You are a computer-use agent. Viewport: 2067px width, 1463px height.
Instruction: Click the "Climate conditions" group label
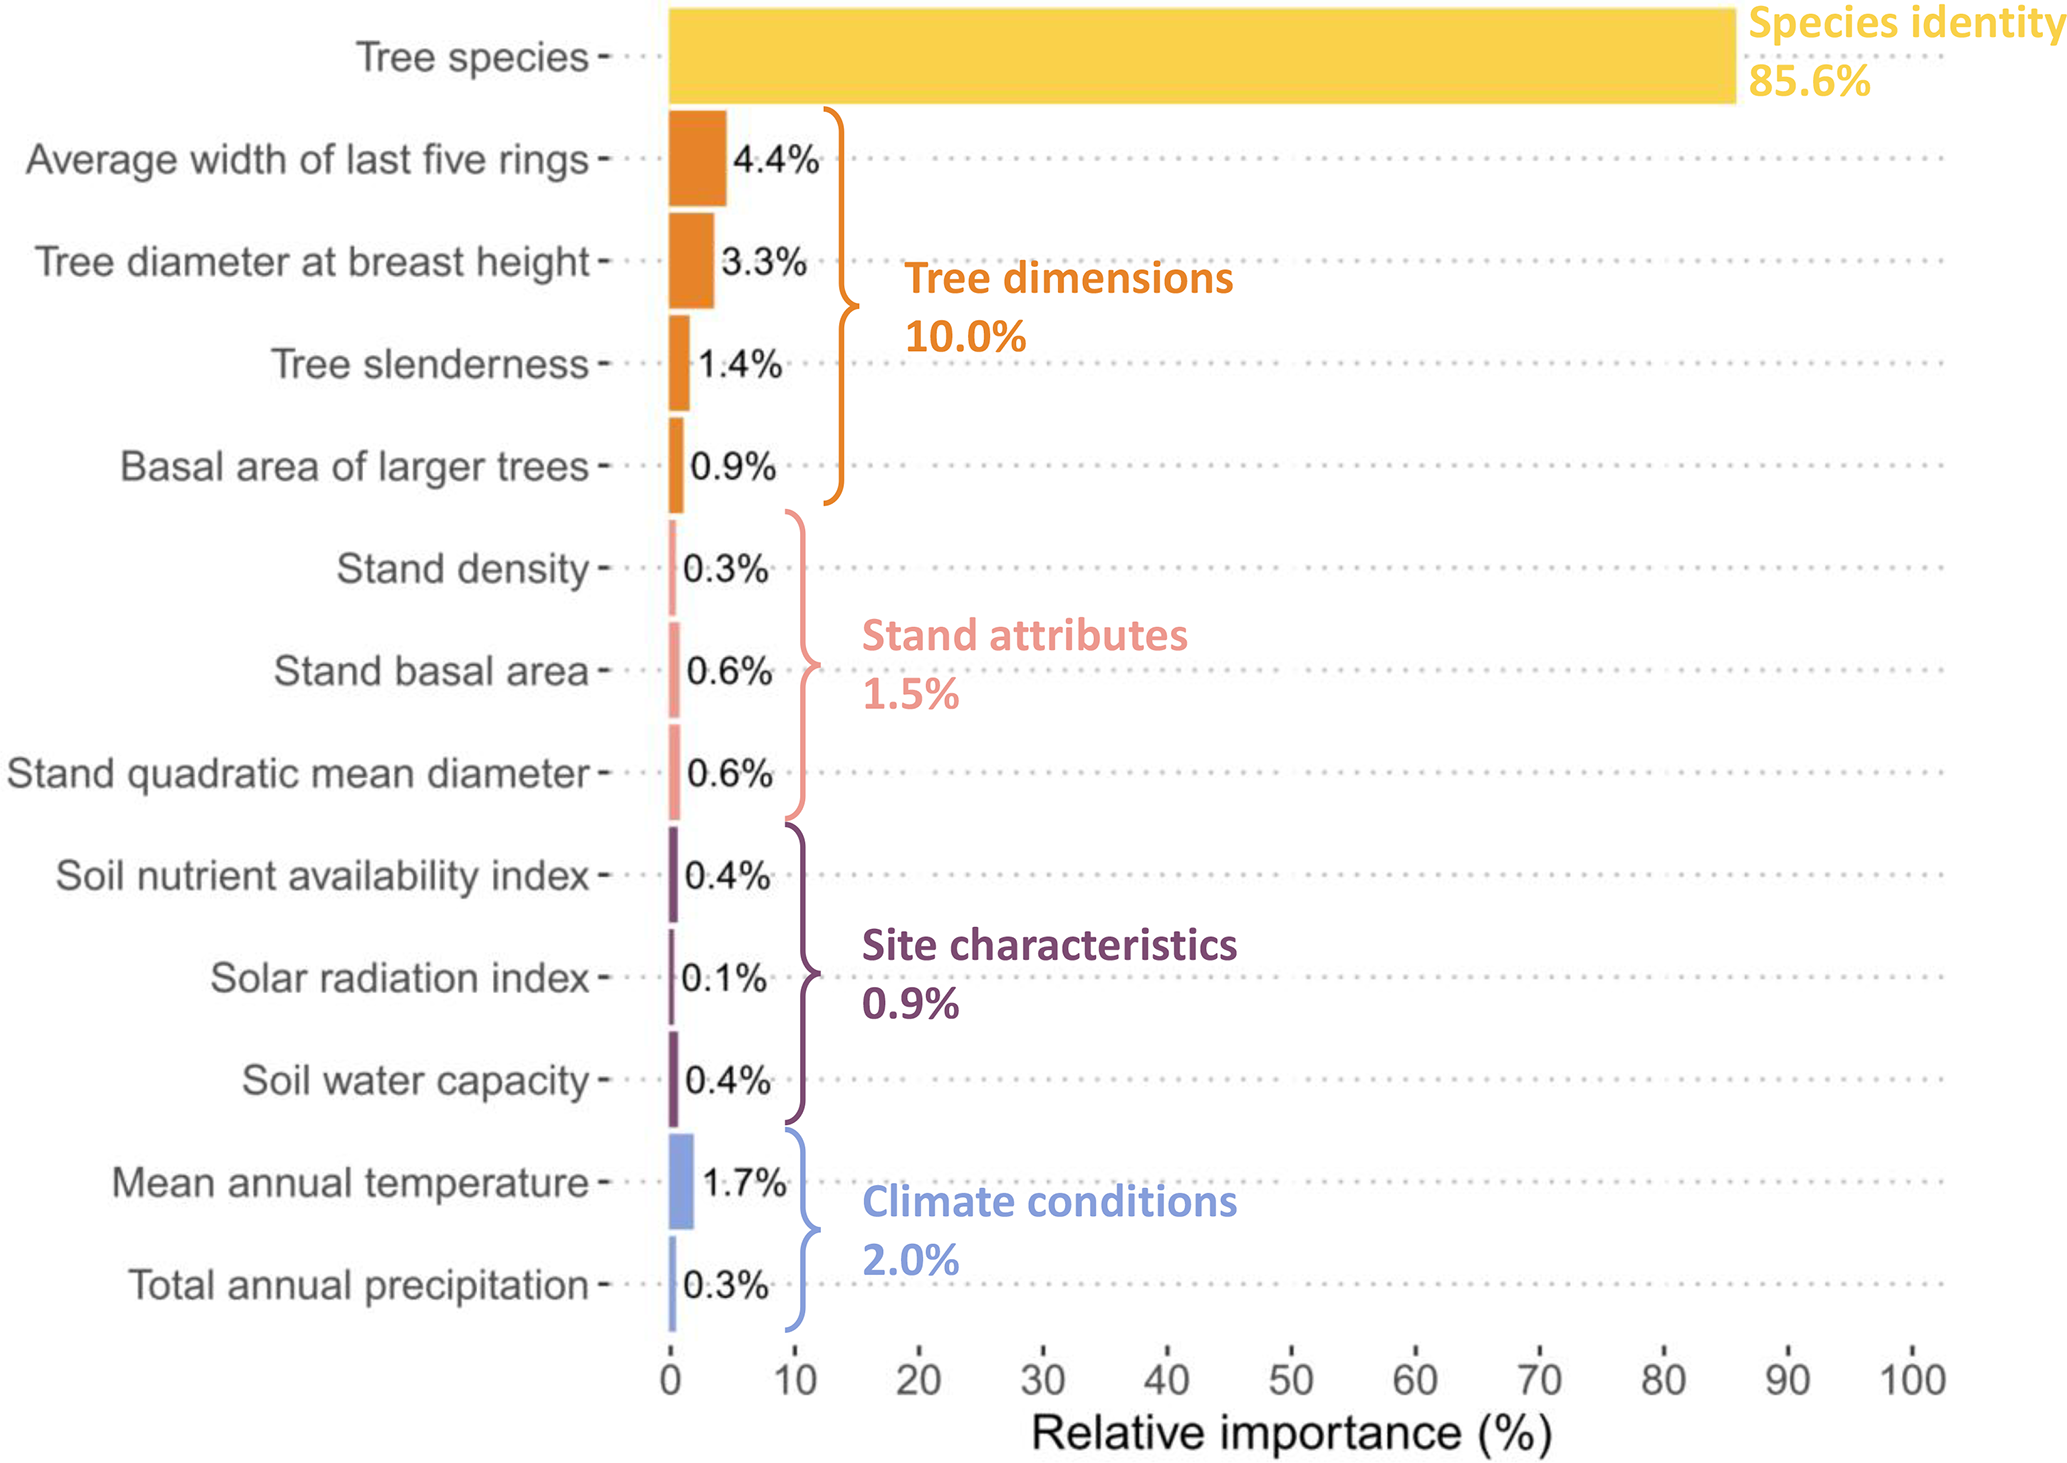1049,1202
